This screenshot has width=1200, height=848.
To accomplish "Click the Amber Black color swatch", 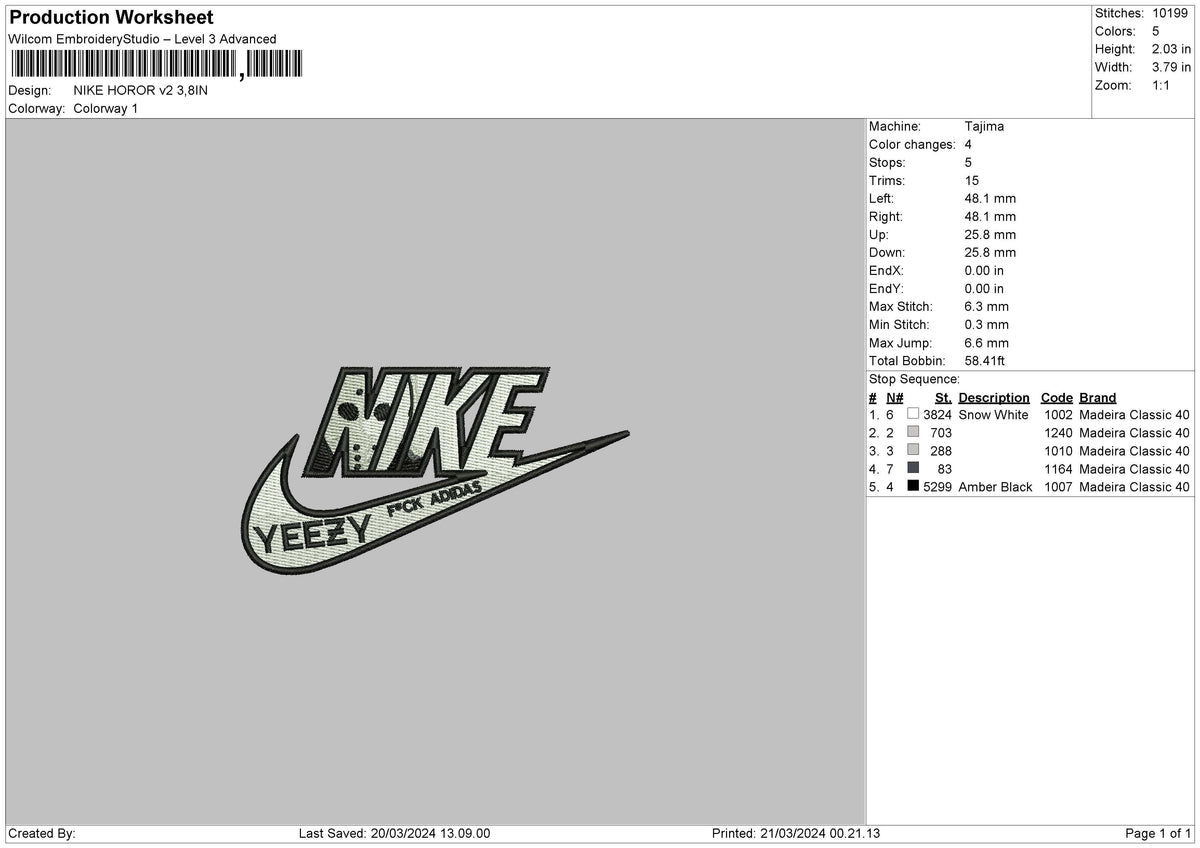I will [x=913, y=486].
